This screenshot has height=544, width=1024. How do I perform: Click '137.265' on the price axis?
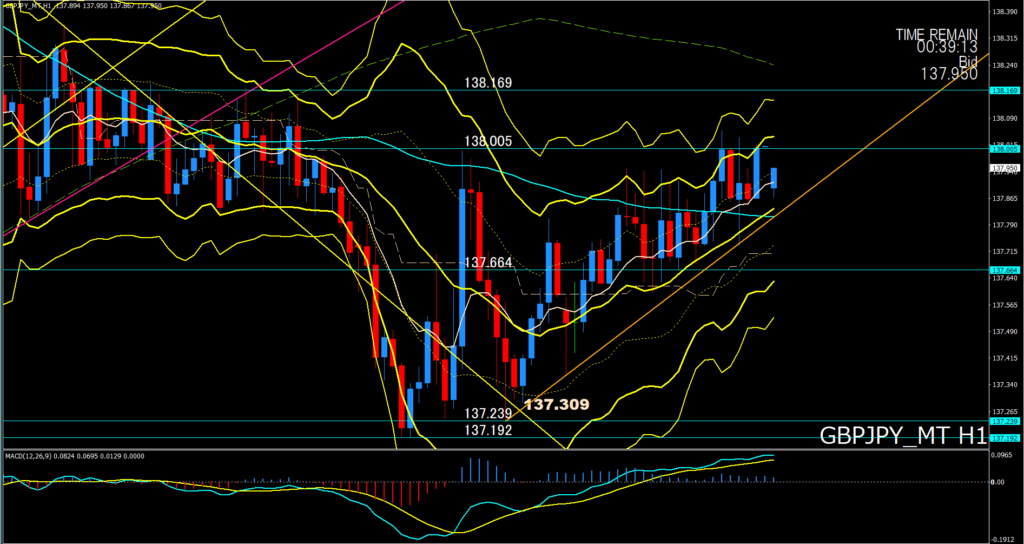click(x=1004, y=412)
